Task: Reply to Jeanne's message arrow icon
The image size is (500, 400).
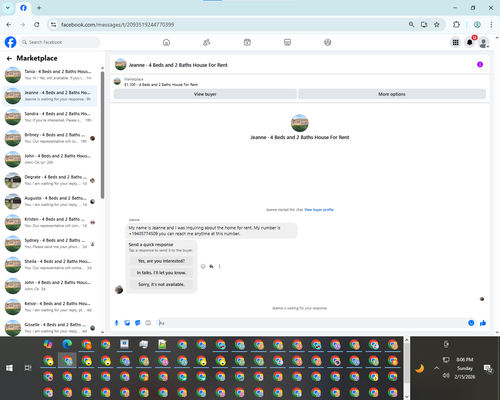Action: (x=211, y=266)
